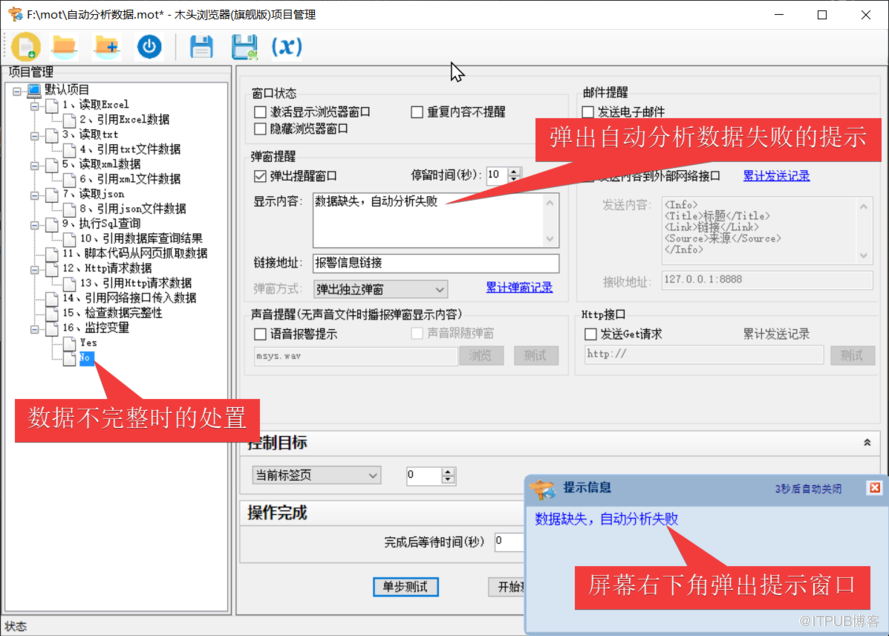Select the highlighted No tree node
The width and height of the screenshot is (889, 636).
(86, 358)
